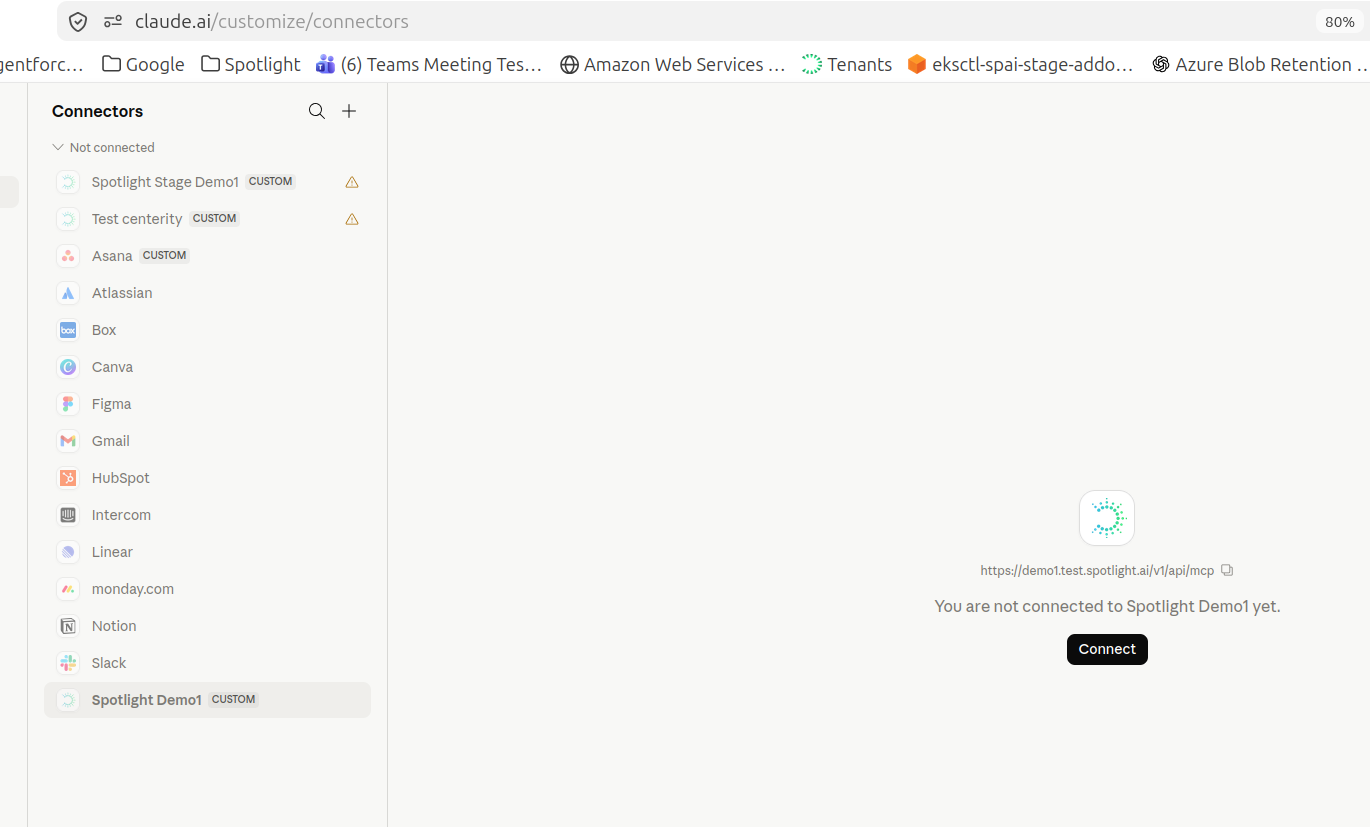Screen dimensions: 1370x827
Task: Click the Canva logo icon
Action: pyautogui.click(x=68, y=367)
